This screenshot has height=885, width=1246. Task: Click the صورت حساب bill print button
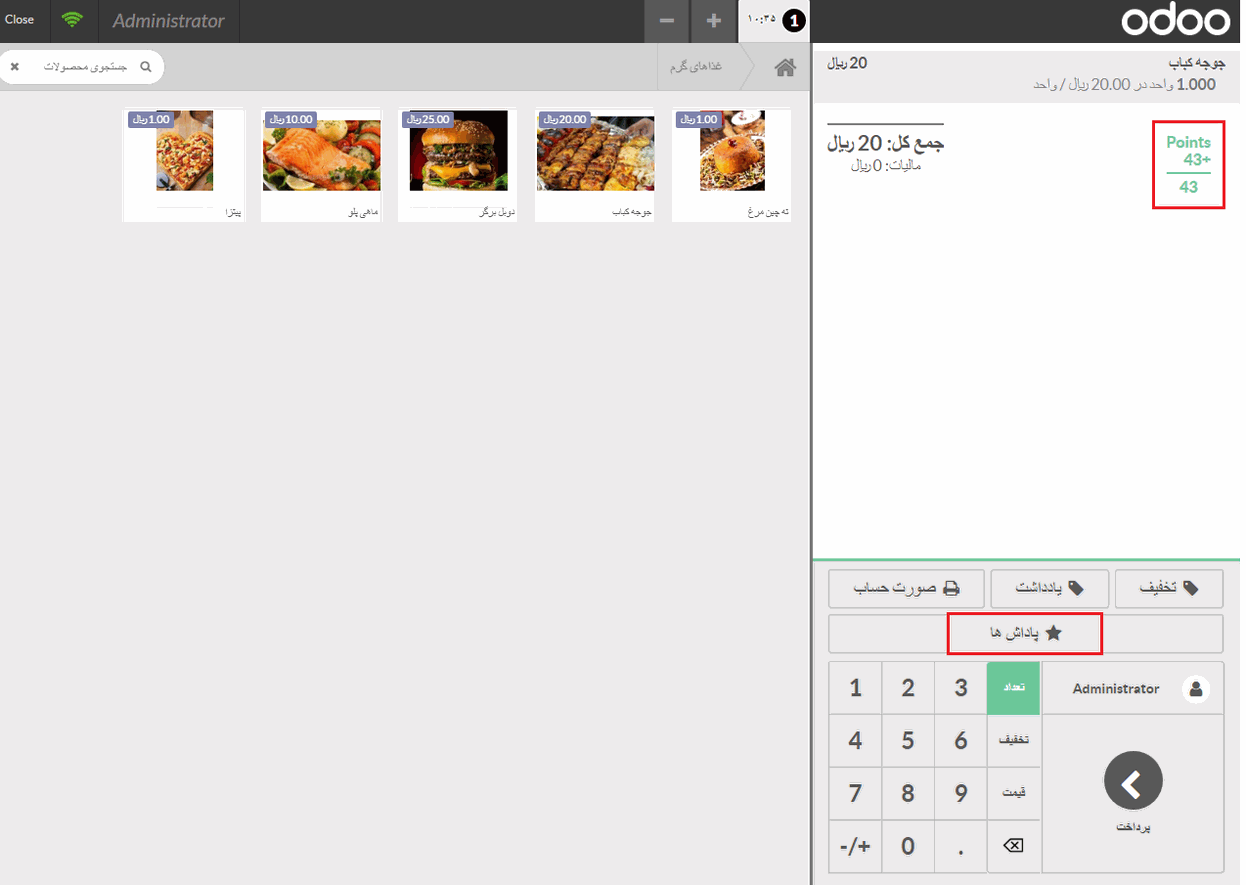point(906,588)
